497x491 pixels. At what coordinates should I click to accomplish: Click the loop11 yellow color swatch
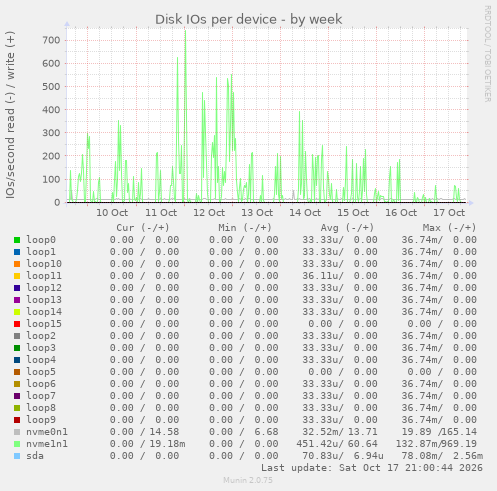[x=17, y=276]
